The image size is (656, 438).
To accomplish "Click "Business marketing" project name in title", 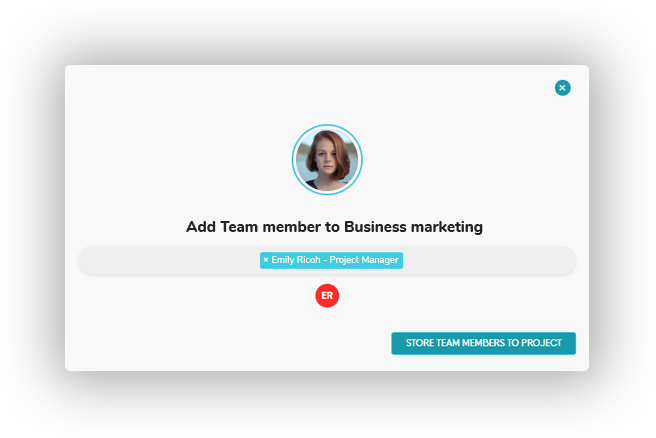I will (x=413, y=227).
